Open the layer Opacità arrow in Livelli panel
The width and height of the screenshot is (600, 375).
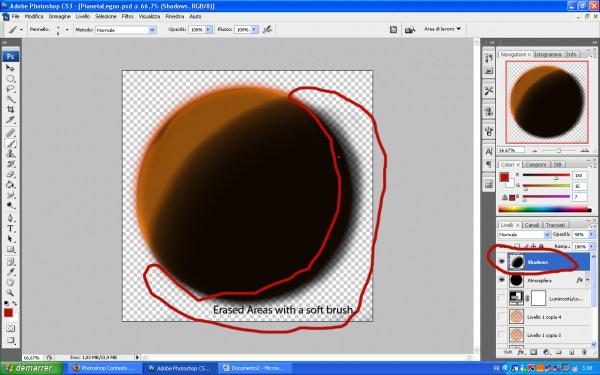pyautogui.click(x=592, y=234)
